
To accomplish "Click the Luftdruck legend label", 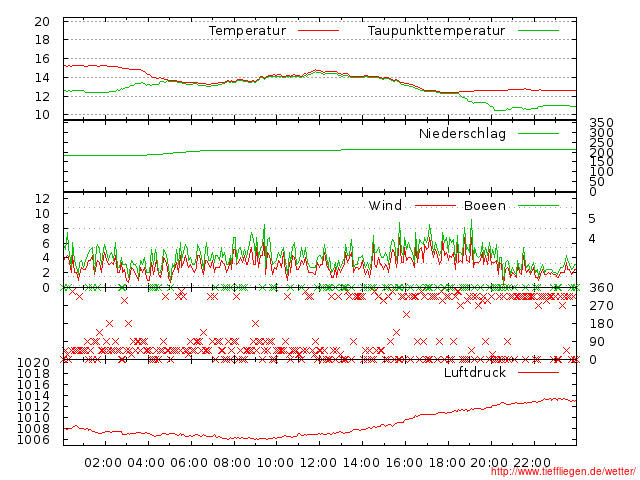I will [475, 372].
